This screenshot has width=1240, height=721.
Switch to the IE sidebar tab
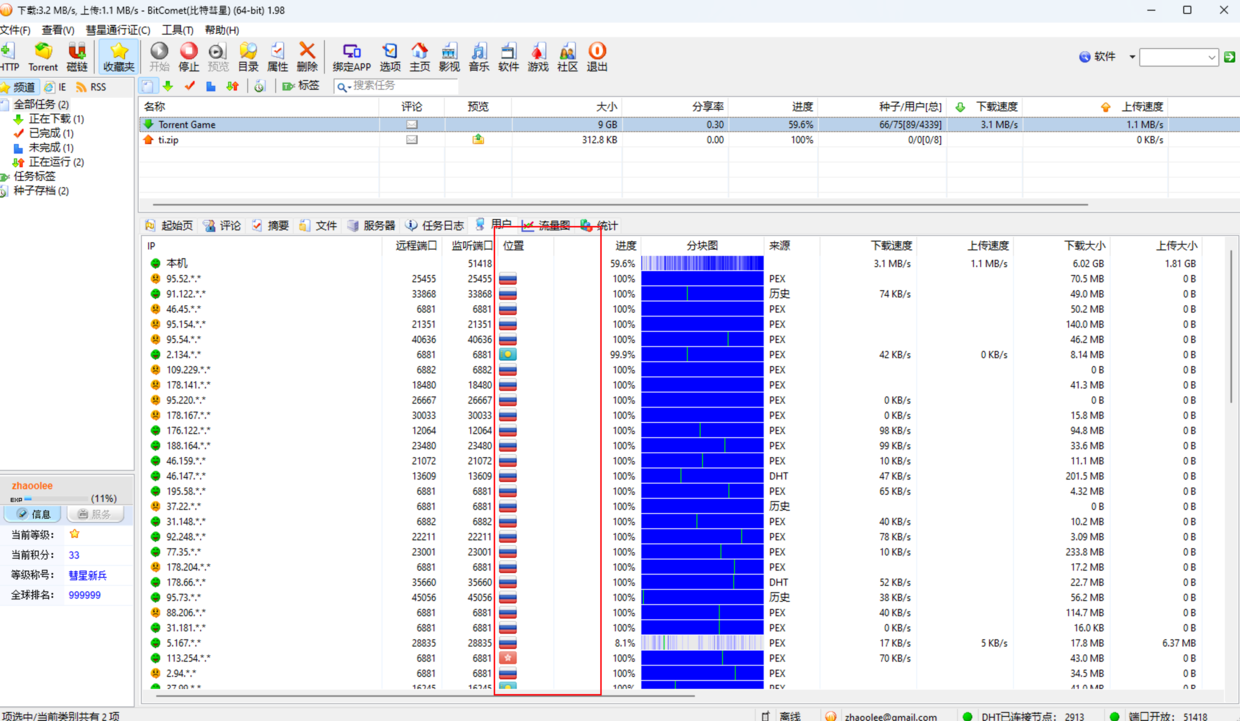56,88
